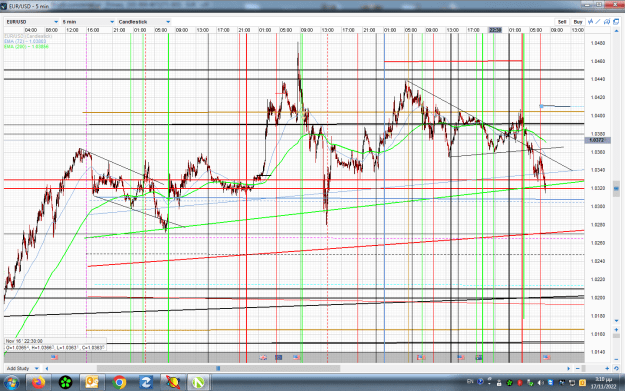Click the EN language indicator in tray
Screen dimensions: 625x391
tap(470, 382)
